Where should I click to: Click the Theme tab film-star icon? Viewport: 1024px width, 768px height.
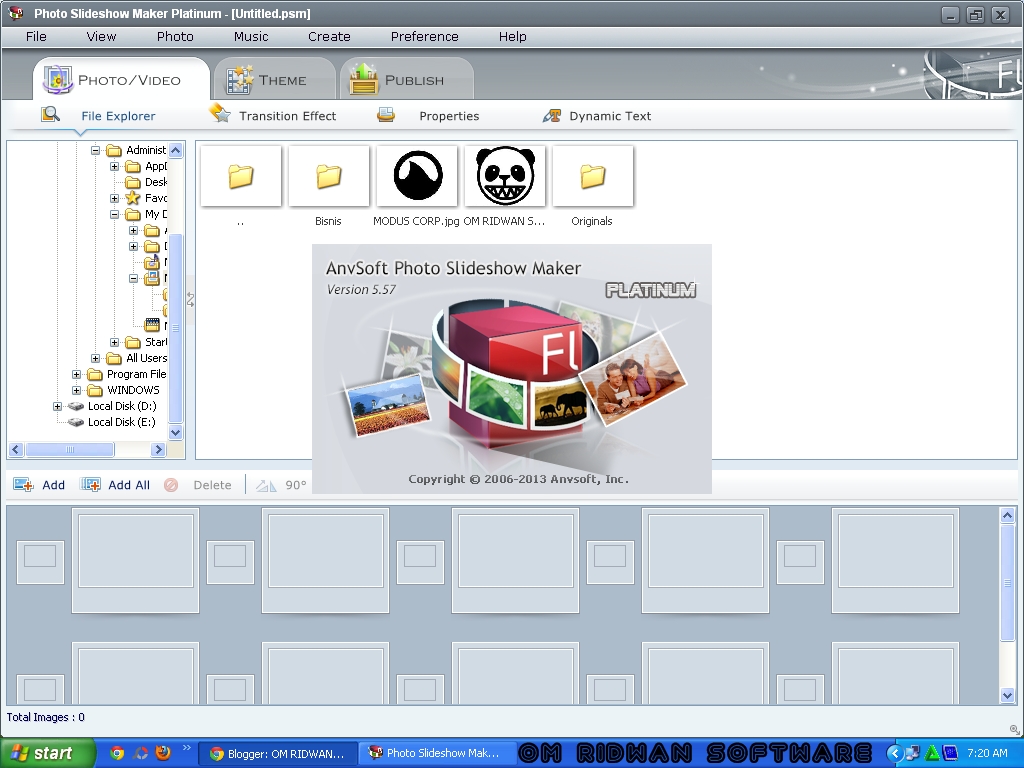pyautogui.click(x=239, y=80)
